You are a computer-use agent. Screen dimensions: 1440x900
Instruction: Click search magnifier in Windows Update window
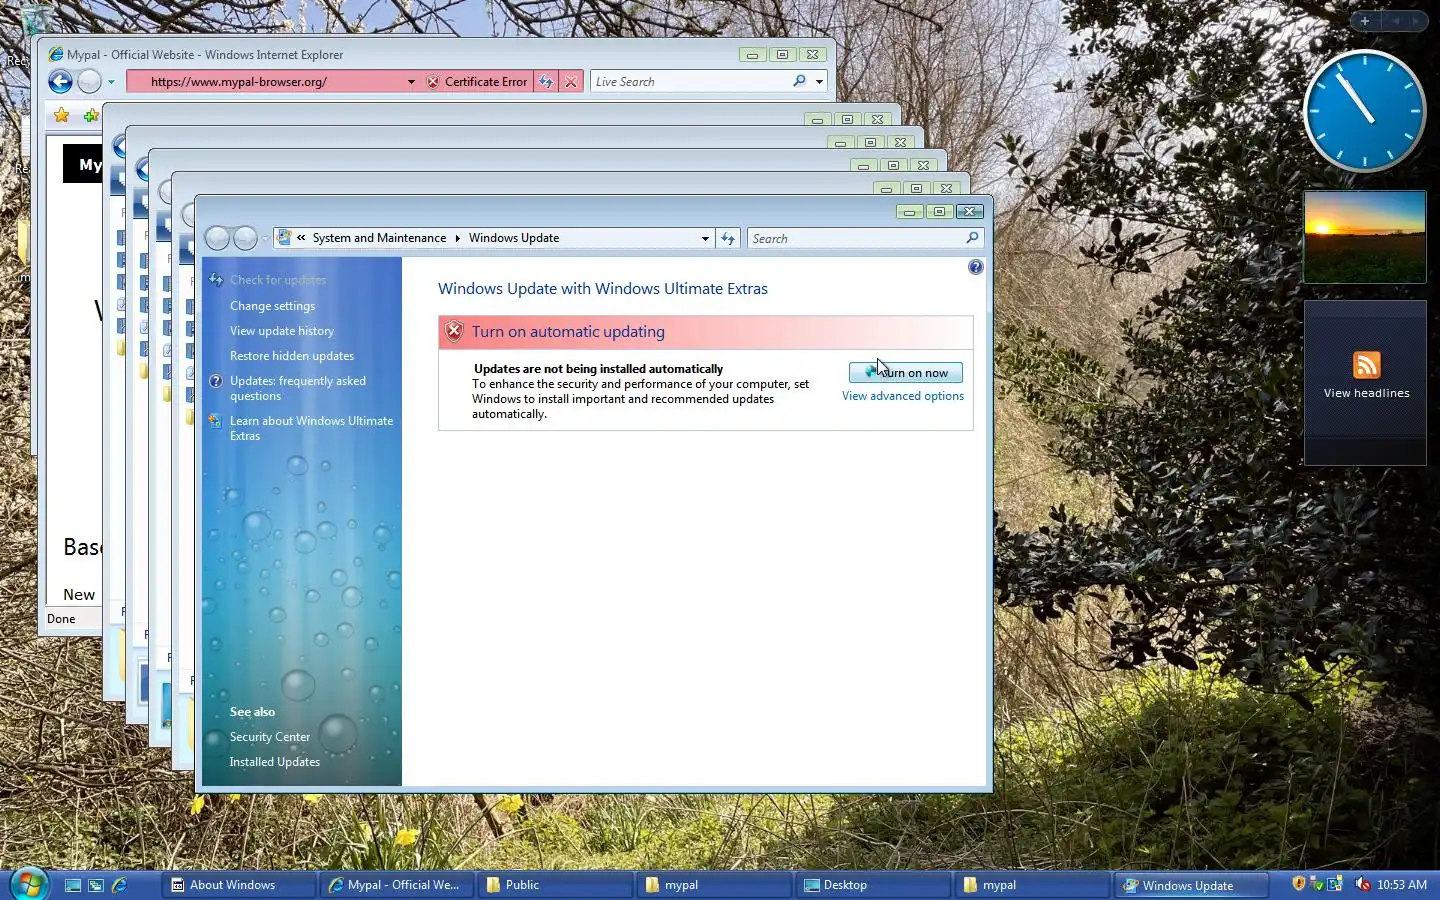pos(972,238)
